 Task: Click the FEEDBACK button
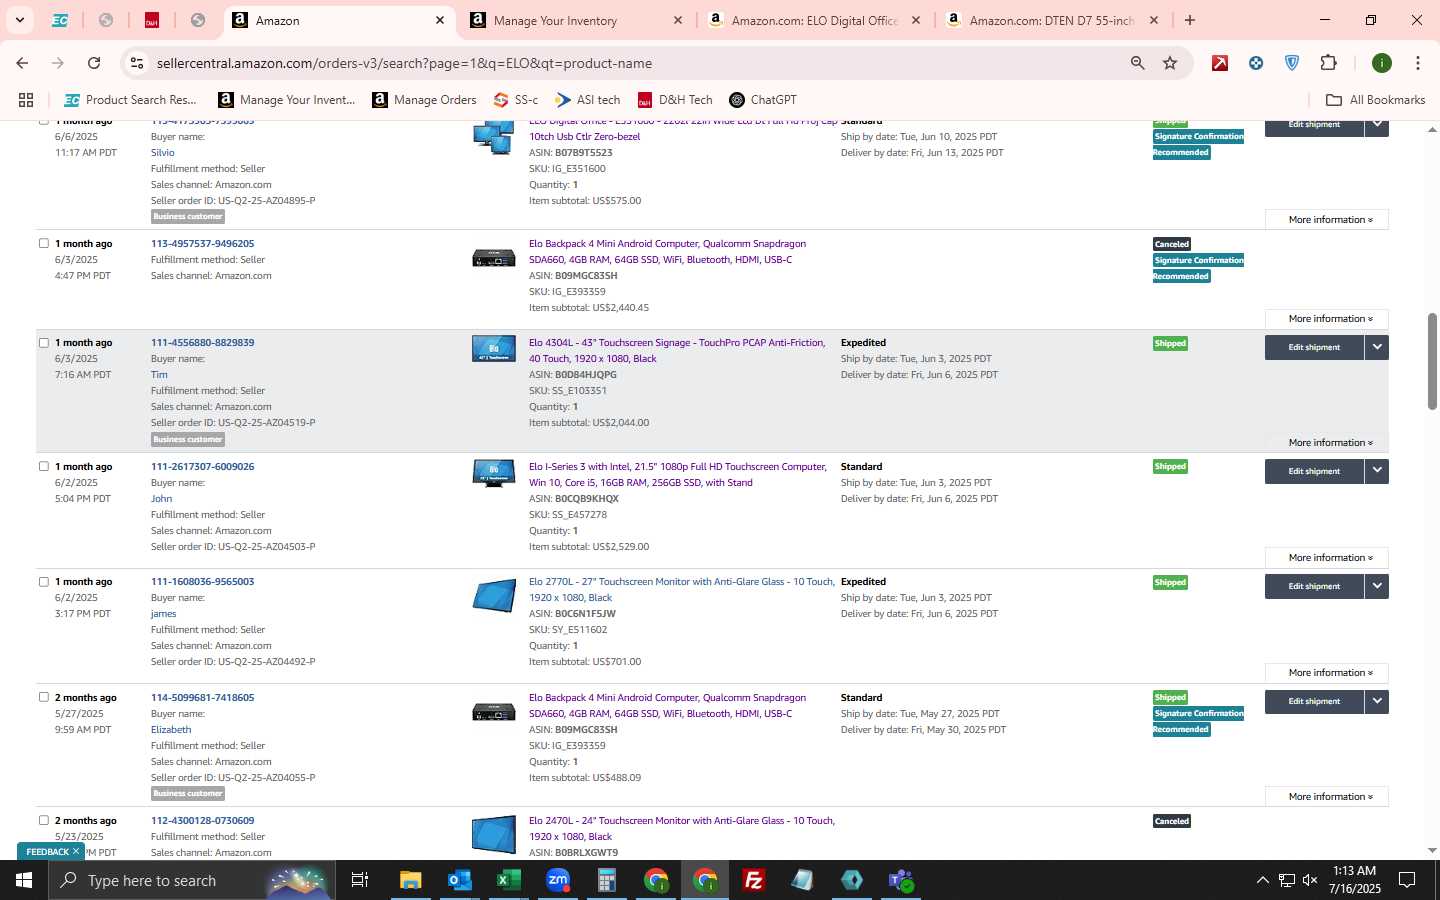[47, 852]
